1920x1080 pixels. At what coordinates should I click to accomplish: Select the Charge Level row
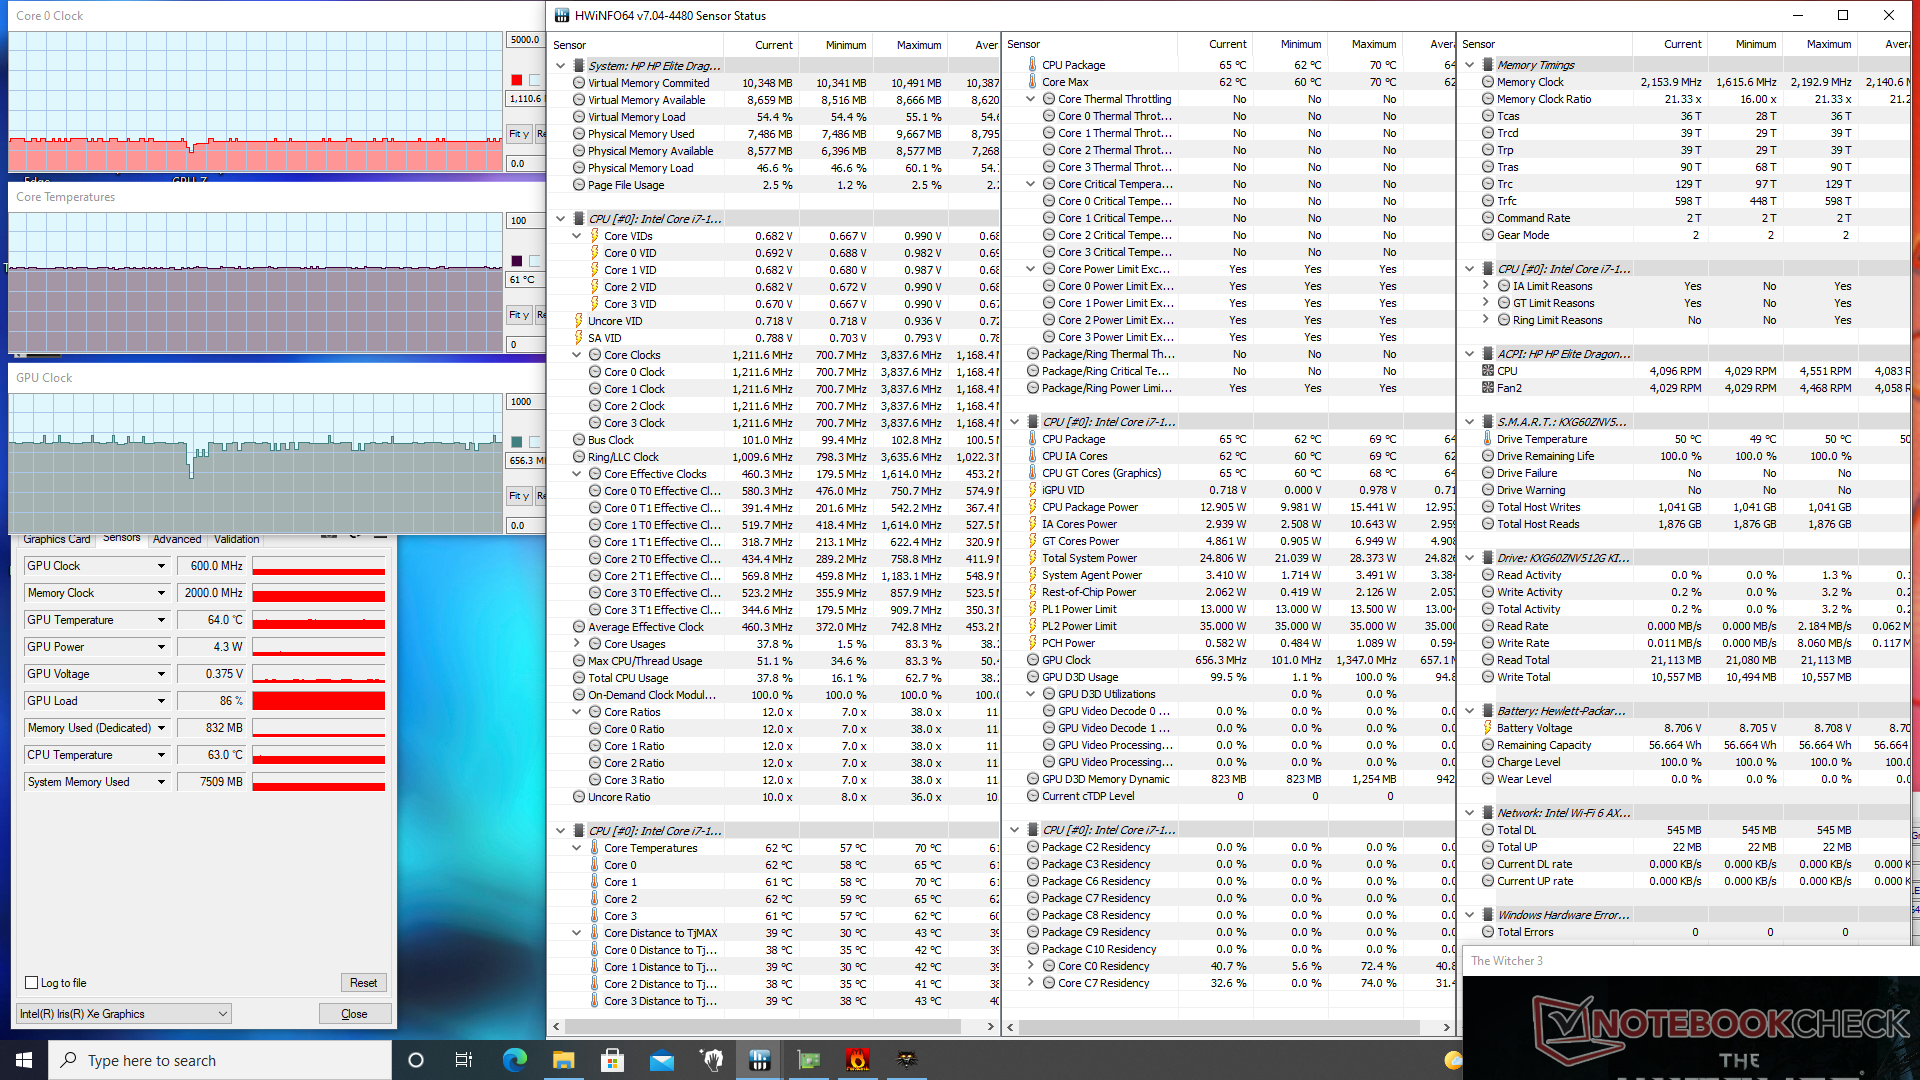point(1685,762)
